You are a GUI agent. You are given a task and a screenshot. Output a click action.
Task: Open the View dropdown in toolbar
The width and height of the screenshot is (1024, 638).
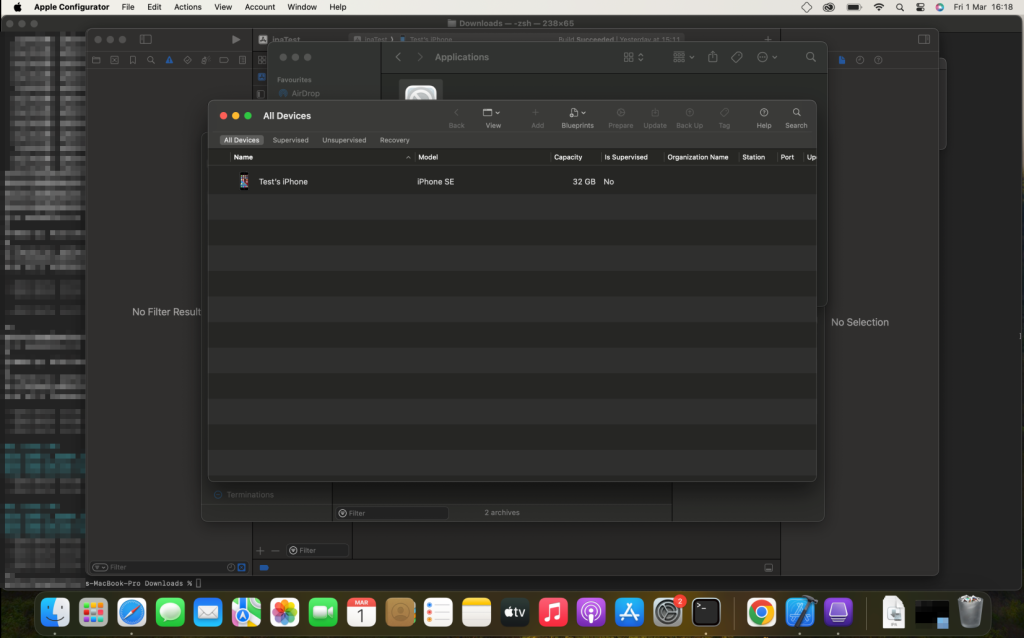492,113
